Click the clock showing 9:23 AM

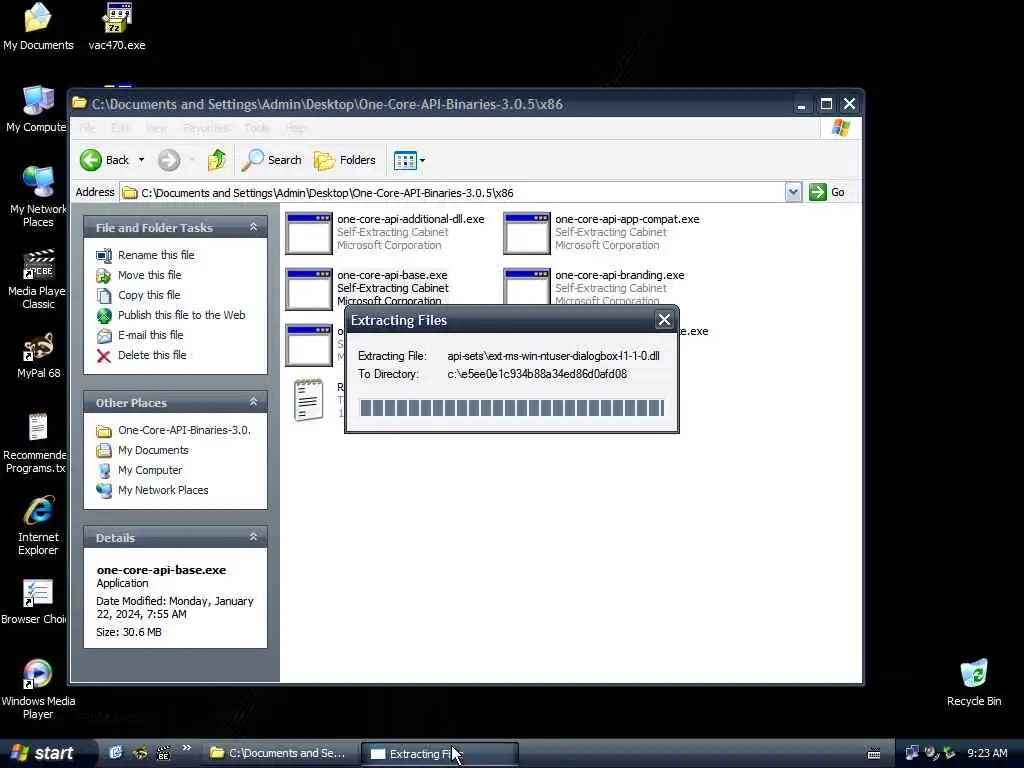pos(987,753)
